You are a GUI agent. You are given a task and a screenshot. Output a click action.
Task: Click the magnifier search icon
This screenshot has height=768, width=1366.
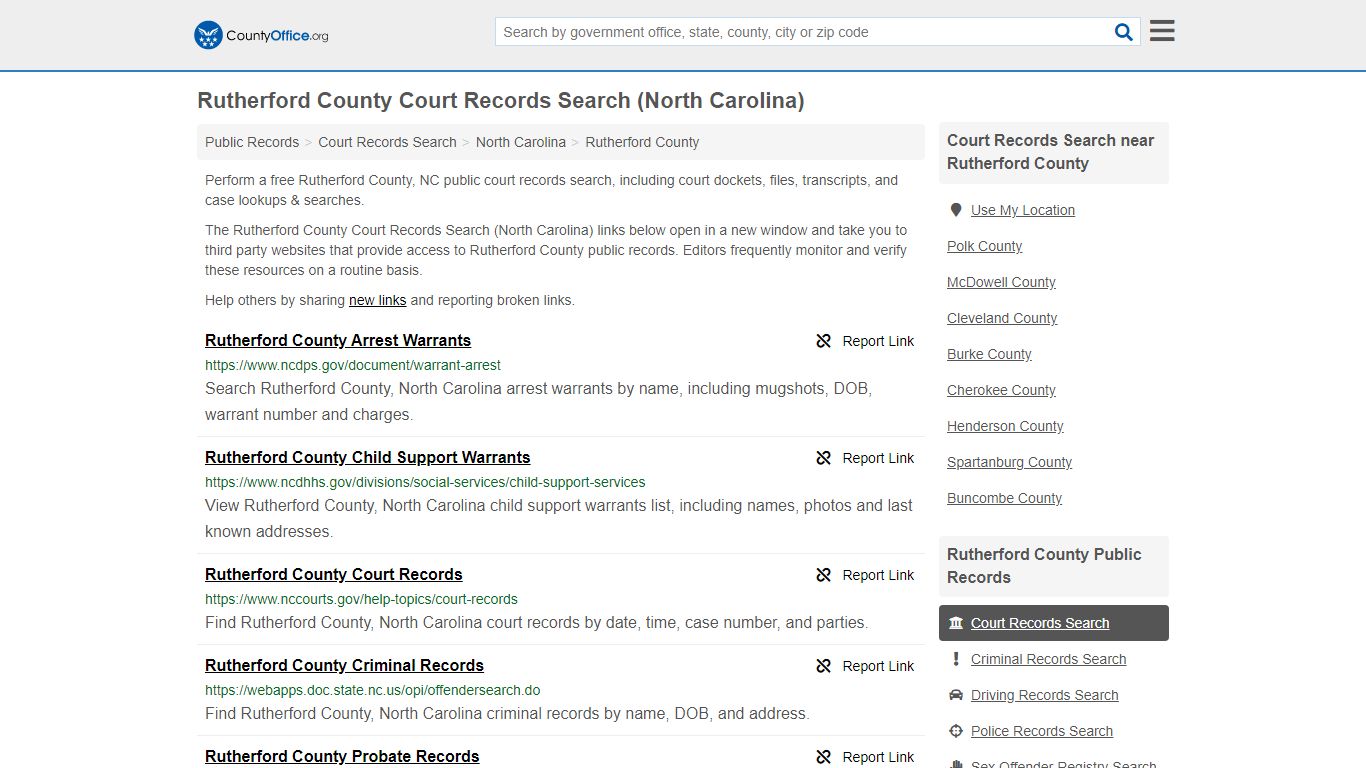click(x=1124, y=32)
